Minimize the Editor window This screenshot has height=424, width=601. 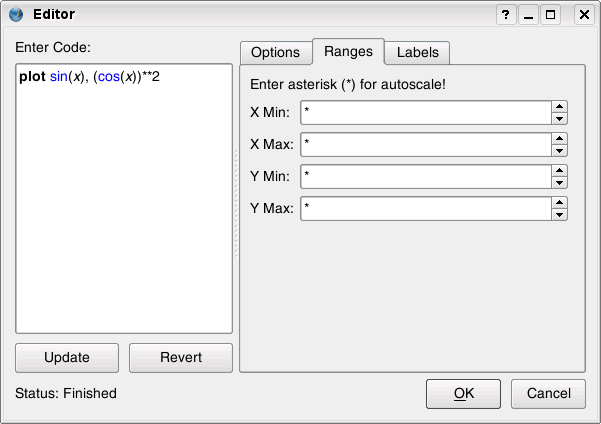click(529, 15)
